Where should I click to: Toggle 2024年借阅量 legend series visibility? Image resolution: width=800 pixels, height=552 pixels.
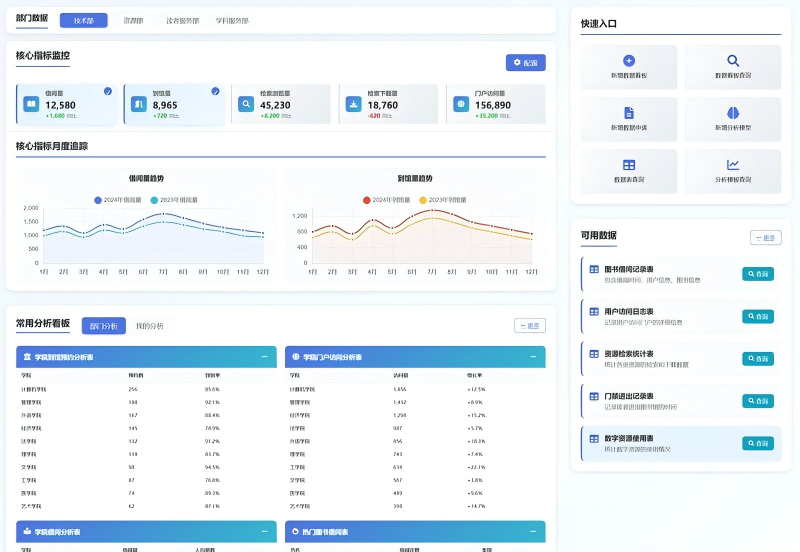(98, 200)
